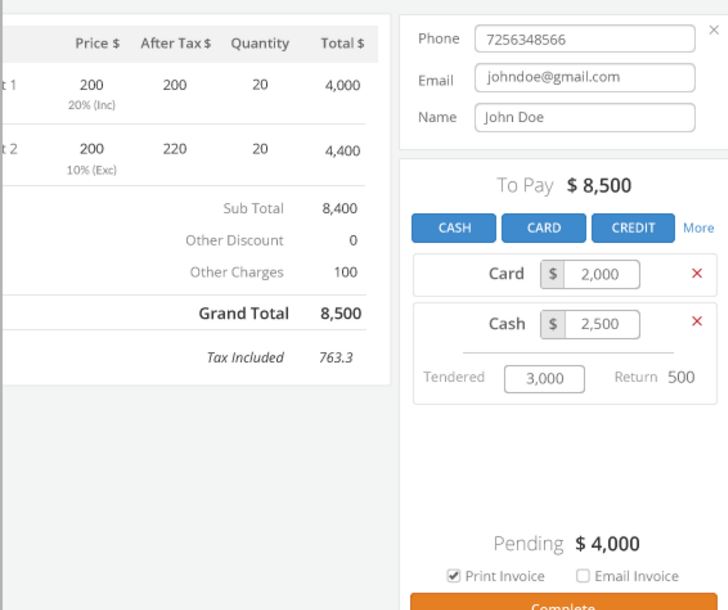Enable the Email Invoice checkbox
Viewport: 728px width, 610px height.
[583, 576]
